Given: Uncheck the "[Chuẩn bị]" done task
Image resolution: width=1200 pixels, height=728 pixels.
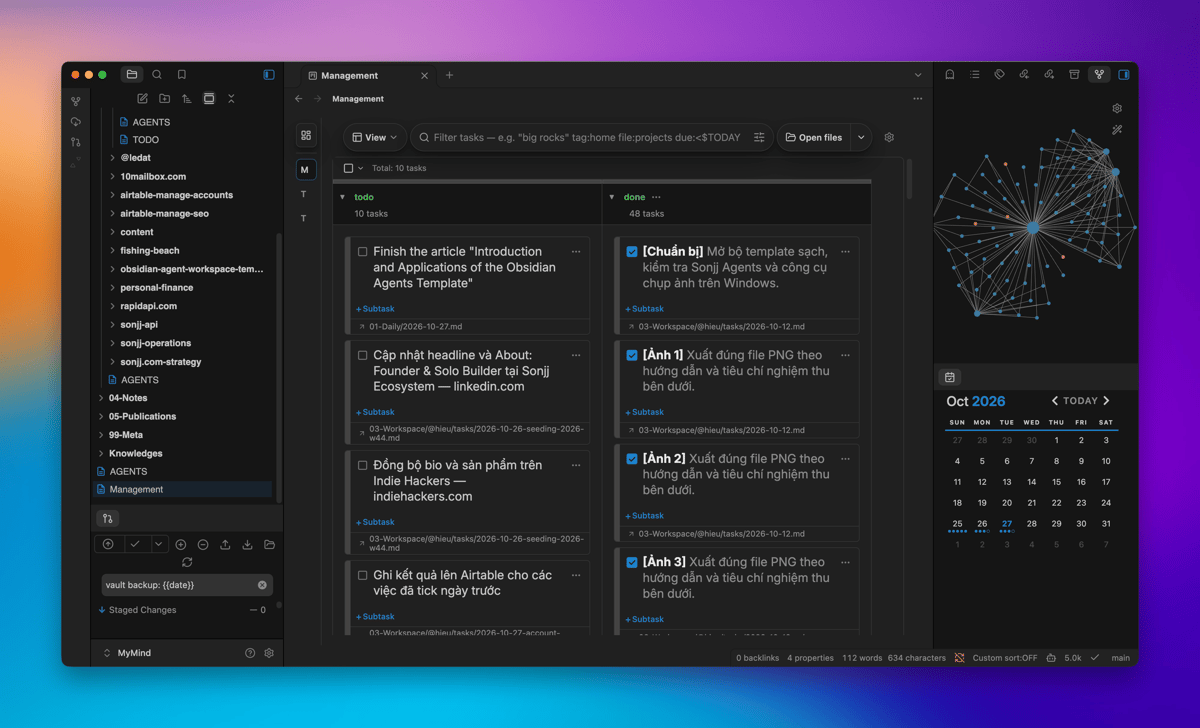Looking at the screenshot, I should point(632,252).
